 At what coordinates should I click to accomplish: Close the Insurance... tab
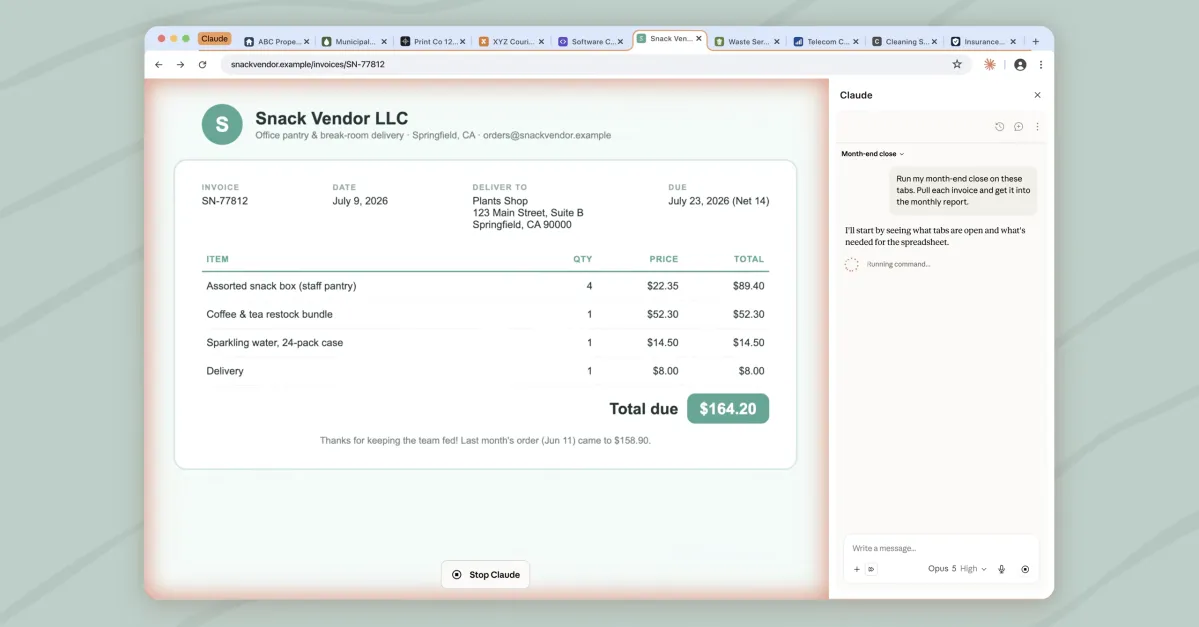click(1013, 42)
